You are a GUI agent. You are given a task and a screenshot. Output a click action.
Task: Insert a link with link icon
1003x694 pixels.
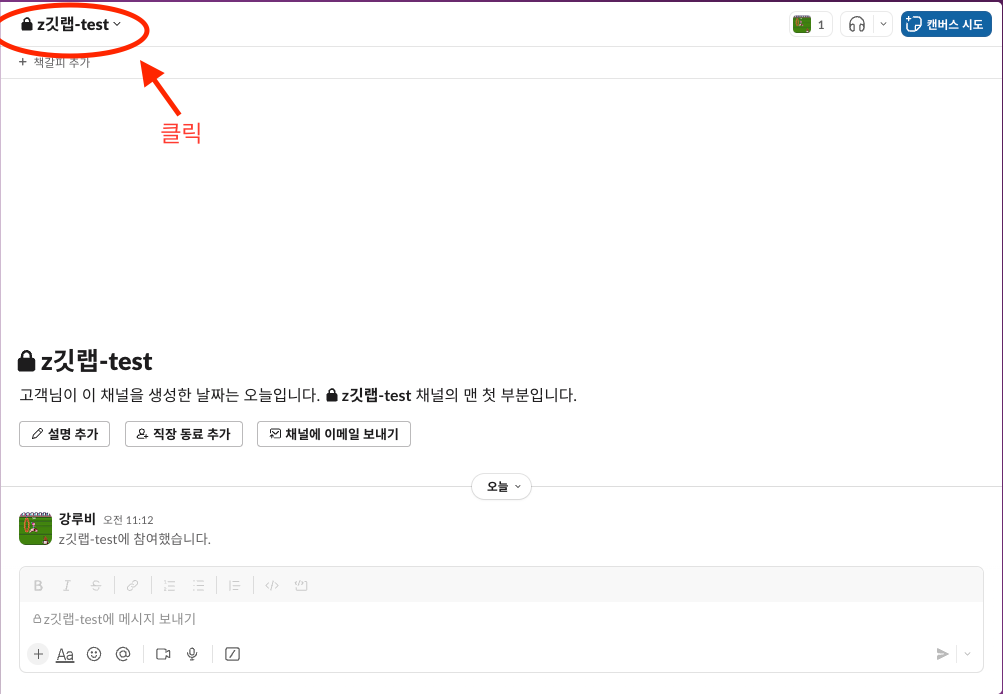[132, 585]
